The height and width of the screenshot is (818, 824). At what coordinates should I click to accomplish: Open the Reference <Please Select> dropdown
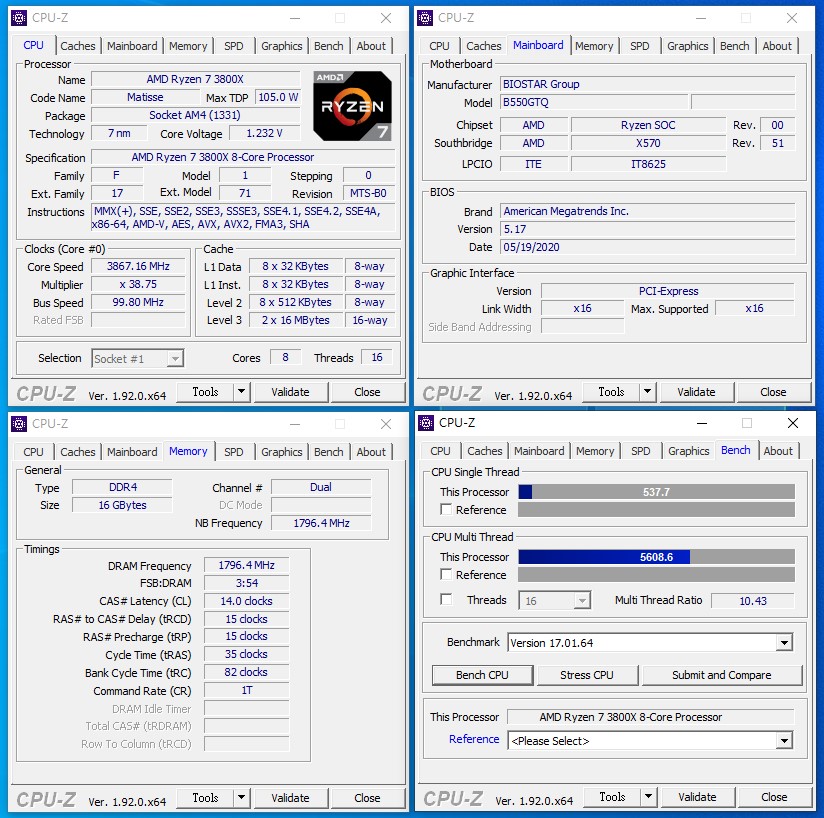(x=784, y=741)
